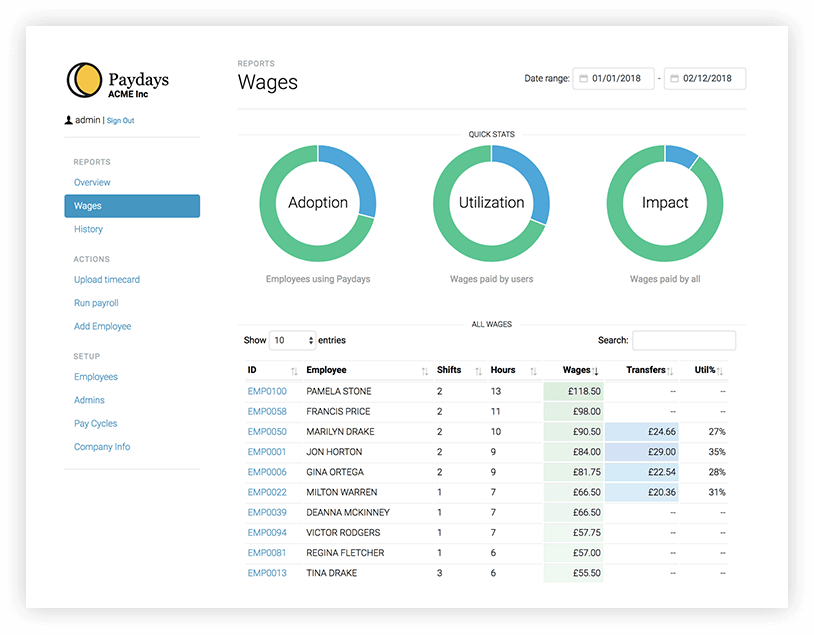Go to the History report
814x635 pixels.
click(x=88, y=229)
